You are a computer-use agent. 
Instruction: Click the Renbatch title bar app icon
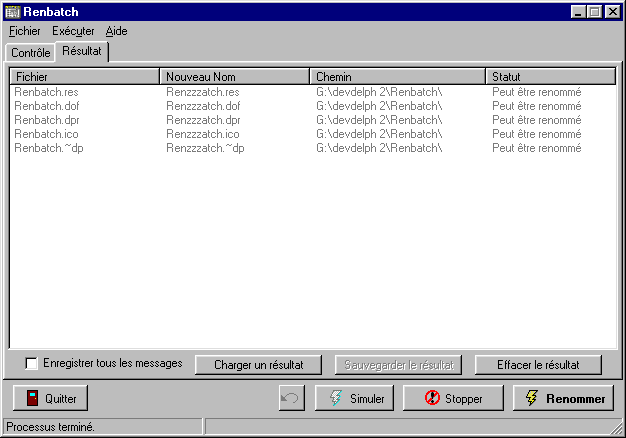click(x=12, y=12)
